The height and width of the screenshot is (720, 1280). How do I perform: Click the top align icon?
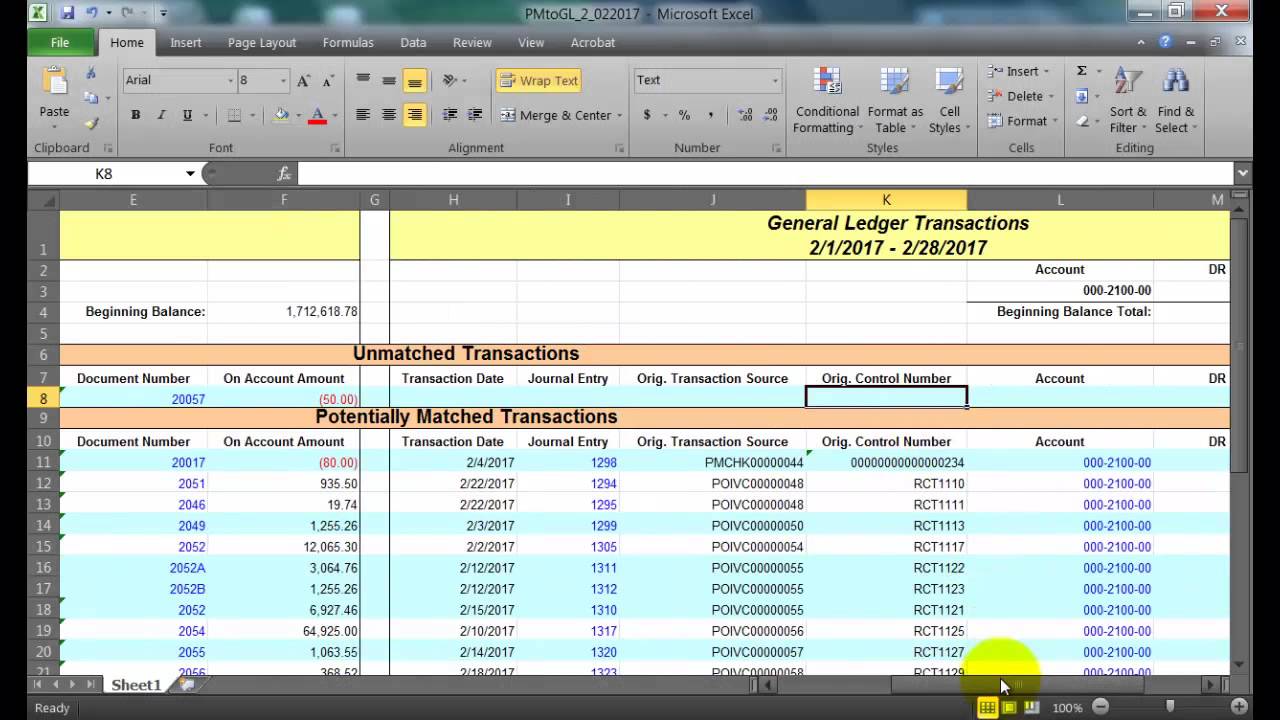coord(363,81)
